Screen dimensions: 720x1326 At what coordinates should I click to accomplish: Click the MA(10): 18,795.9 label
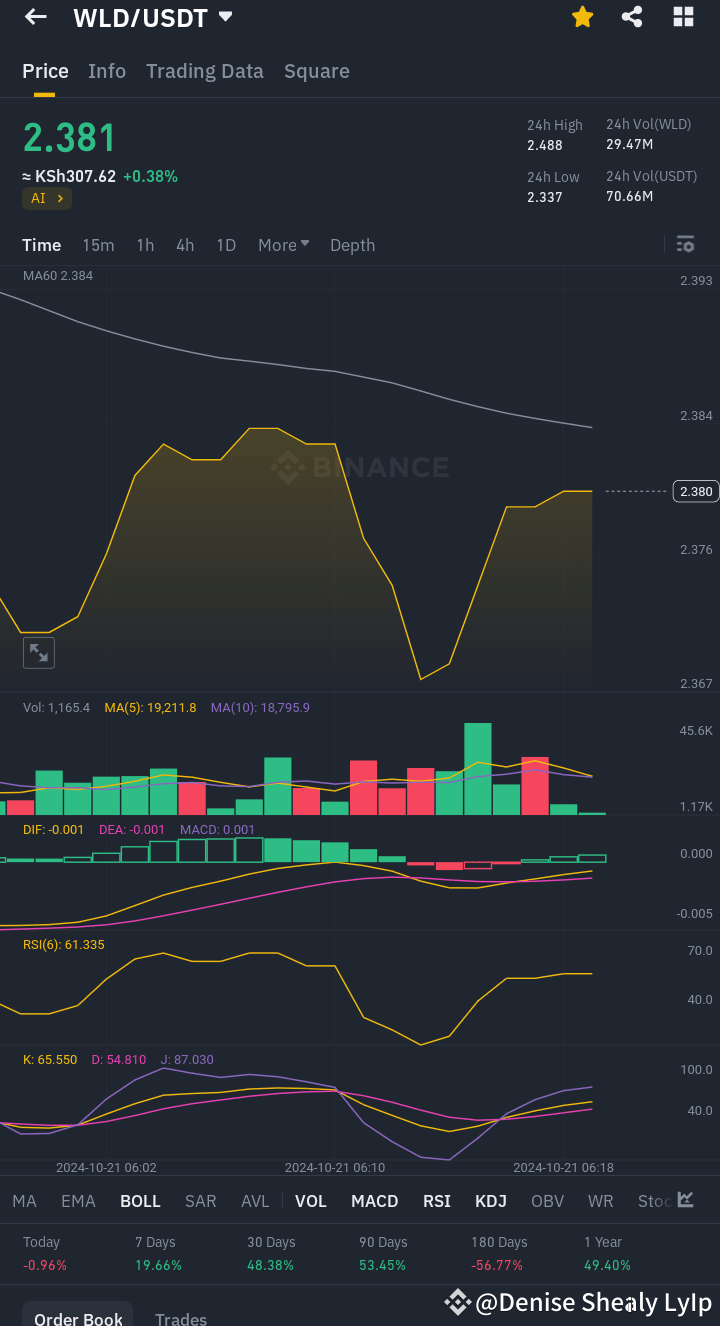click(x=260, y=707)
